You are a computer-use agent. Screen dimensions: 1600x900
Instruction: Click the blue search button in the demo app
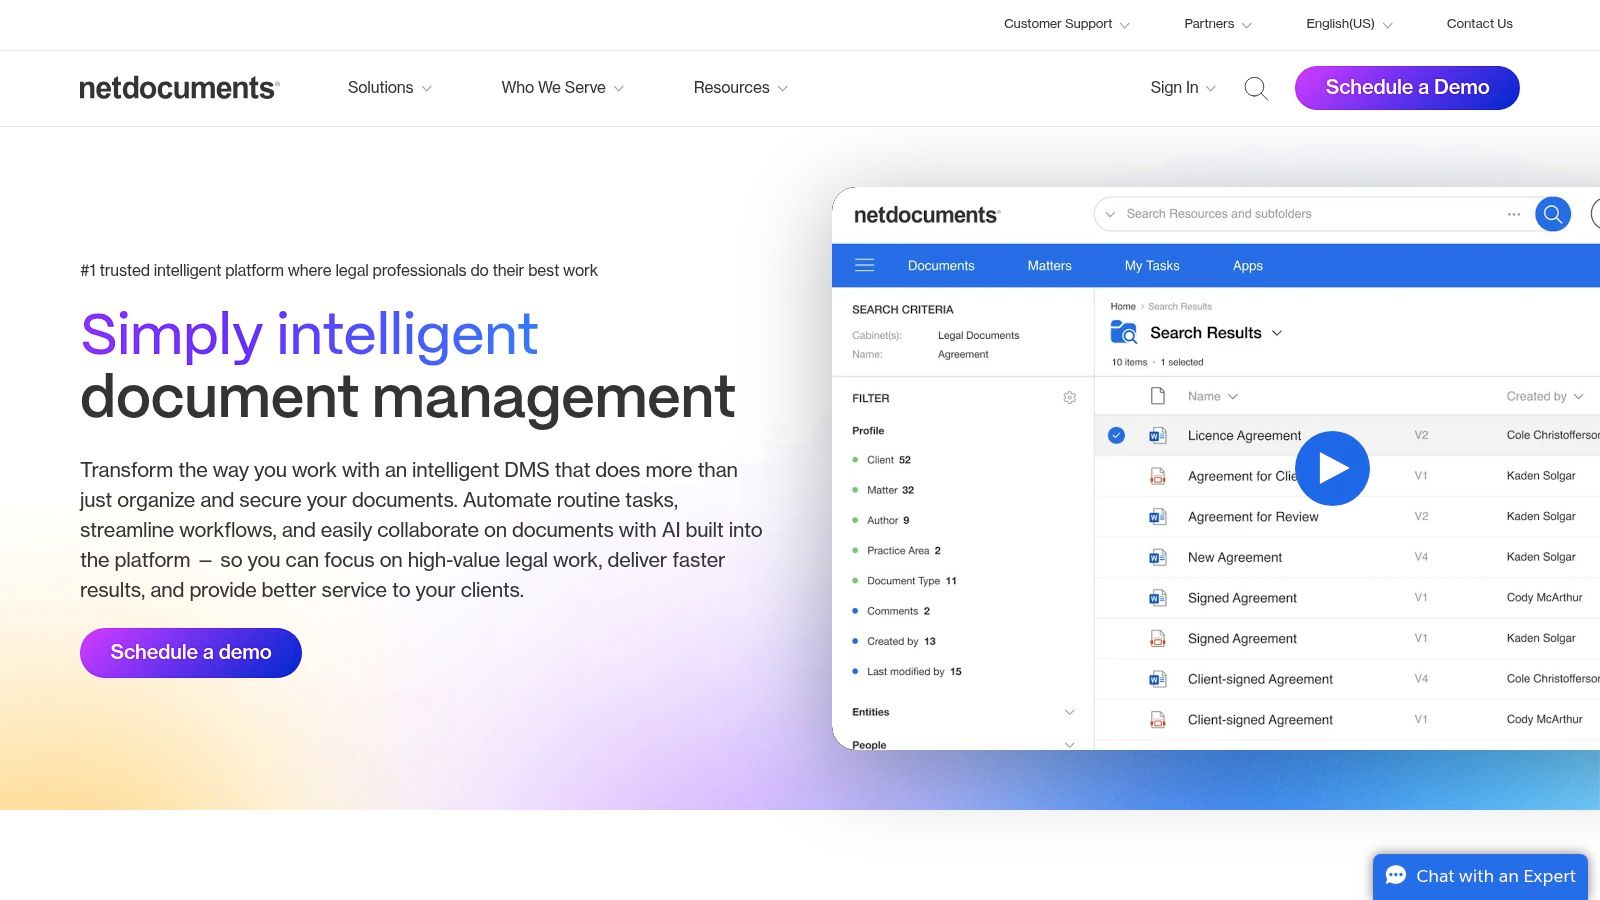[x=1553, y=214]
